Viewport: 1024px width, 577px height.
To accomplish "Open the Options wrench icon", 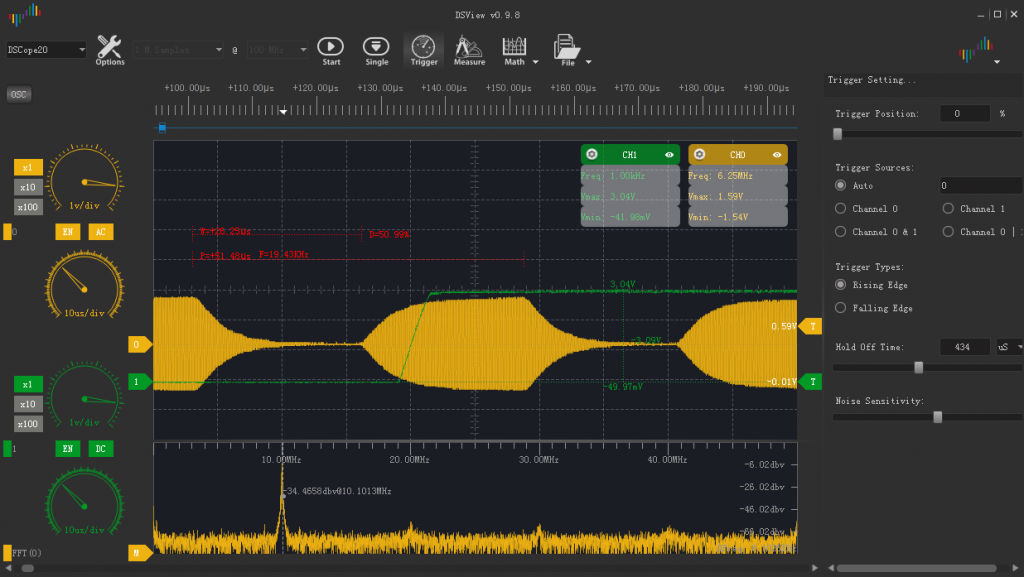I will (109, 47).
